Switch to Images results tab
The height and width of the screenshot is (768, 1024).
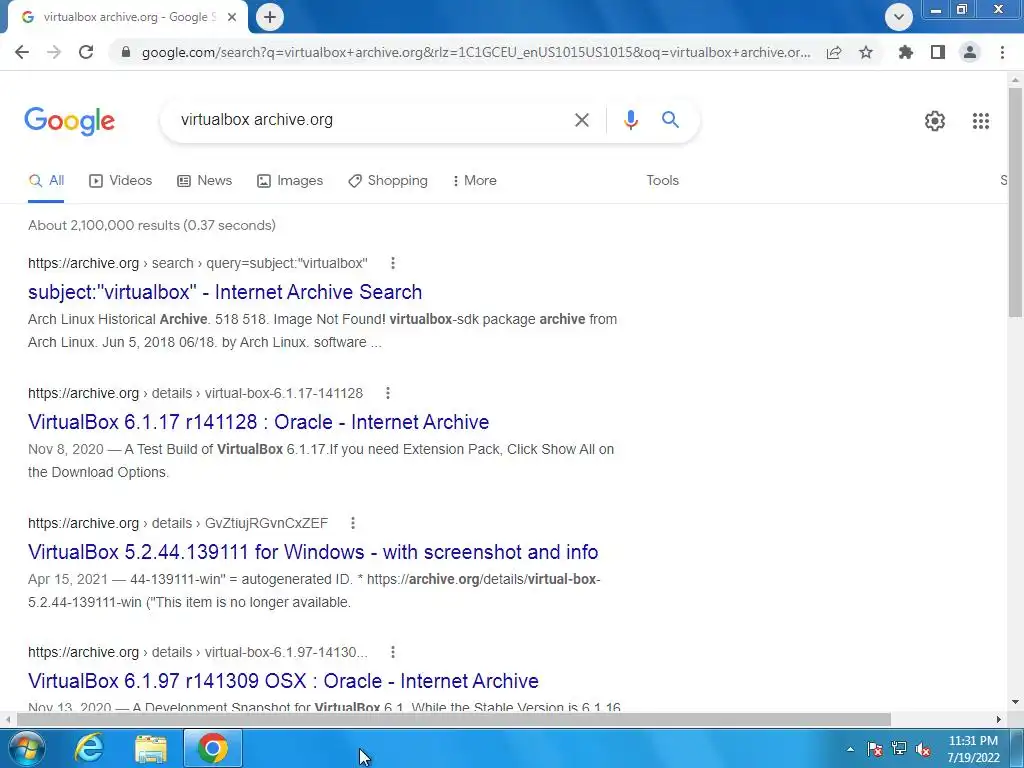pos(290,181)
